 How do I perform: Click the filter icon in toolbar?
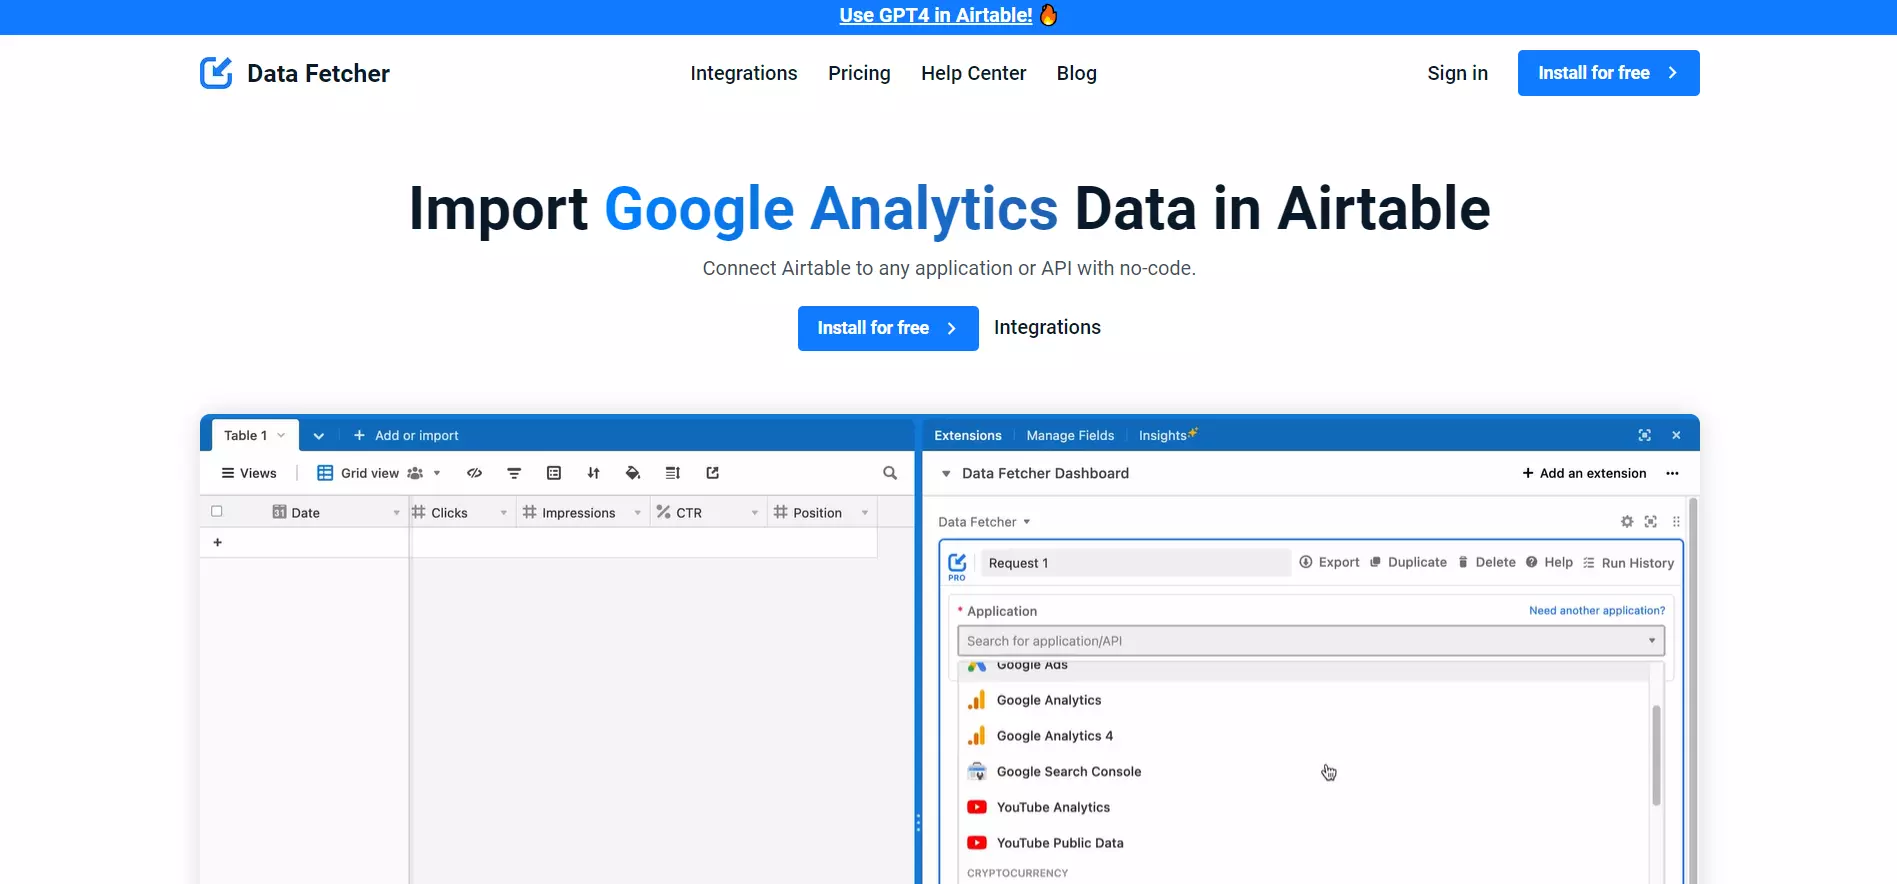click(514, 473)
